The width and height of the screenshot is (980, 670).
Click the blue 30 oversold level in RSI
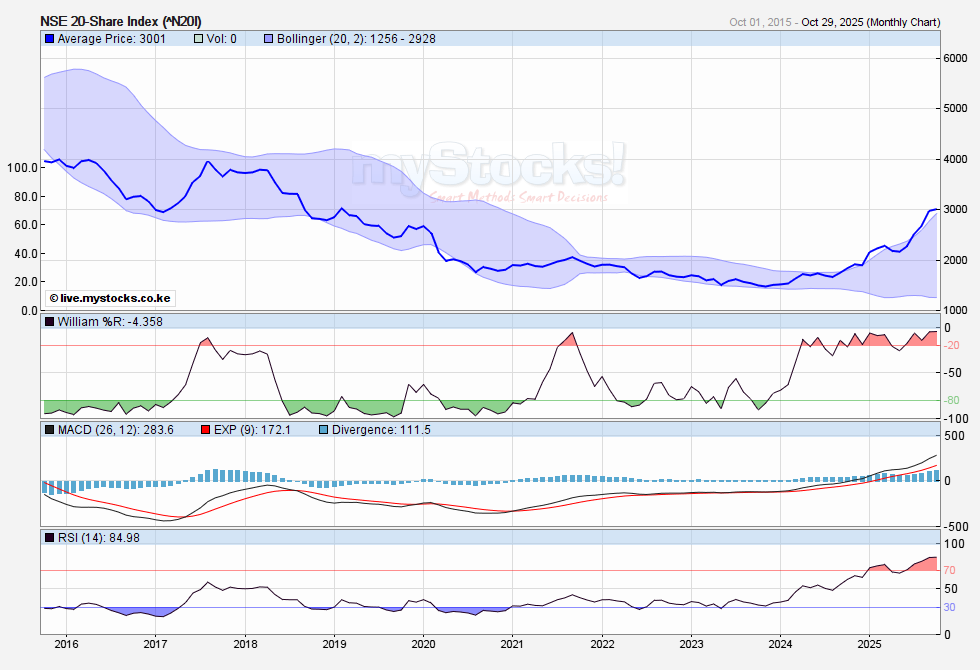(x=950, y=607)
